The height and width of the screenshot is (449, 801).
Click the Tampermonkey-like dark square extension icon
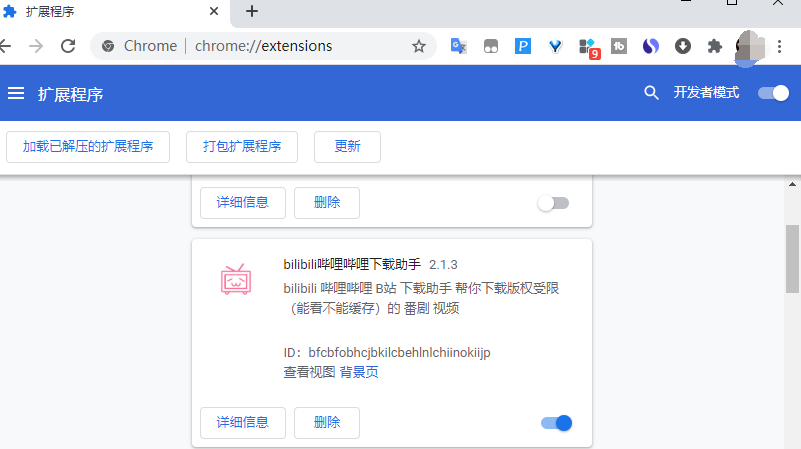coord(491,46)
